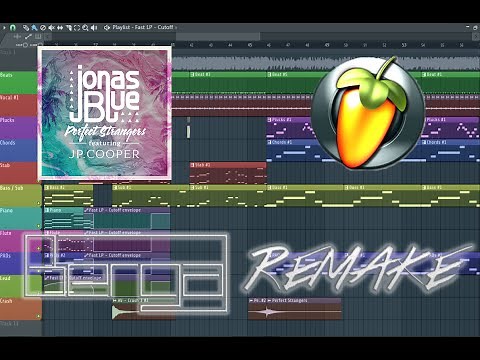
Task: Jump to bar 50 on timeline ruler
Action: coord(346,45)
